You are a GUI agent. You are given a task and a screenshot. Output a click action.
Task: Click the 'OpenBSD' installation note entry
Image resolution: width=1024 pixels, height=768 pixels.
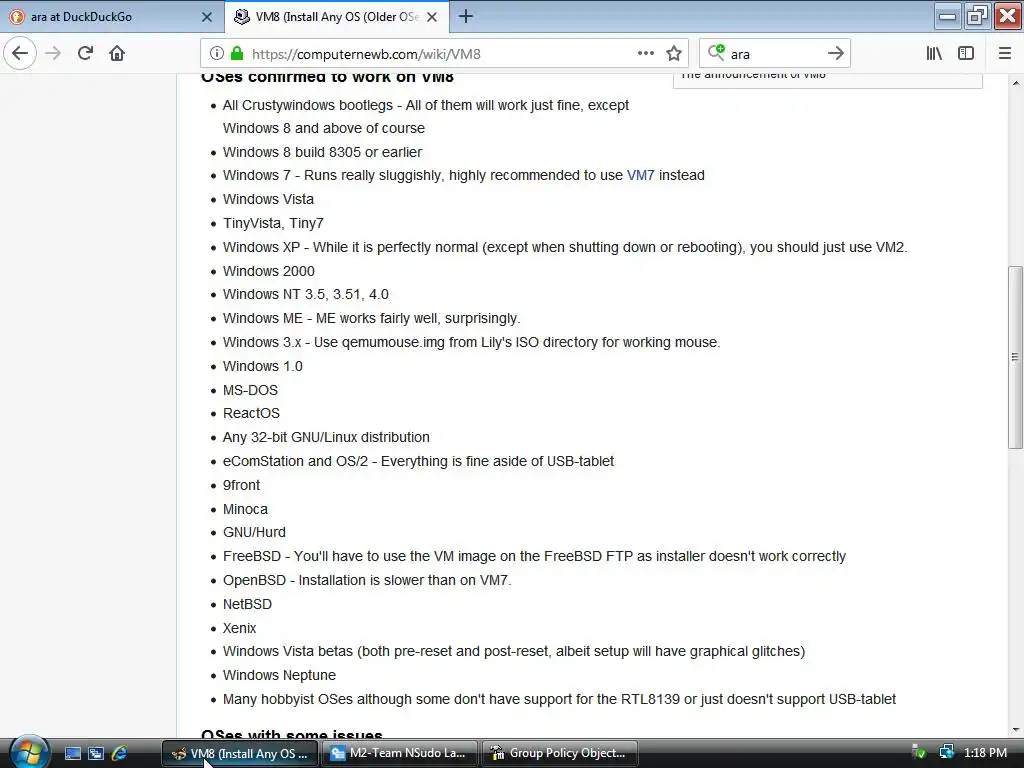(367, 581)
